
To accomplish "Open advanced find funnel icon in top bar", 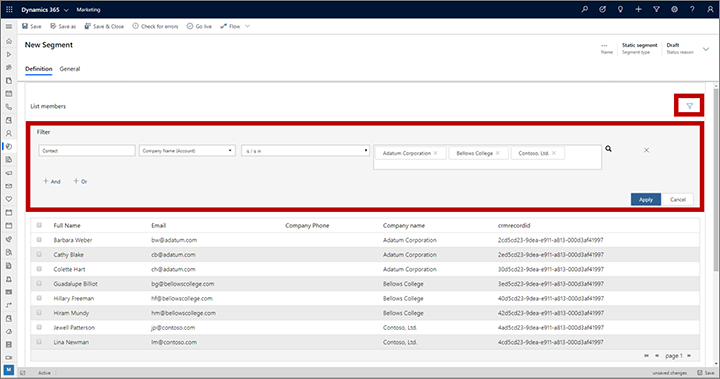I will pos(656,9).
